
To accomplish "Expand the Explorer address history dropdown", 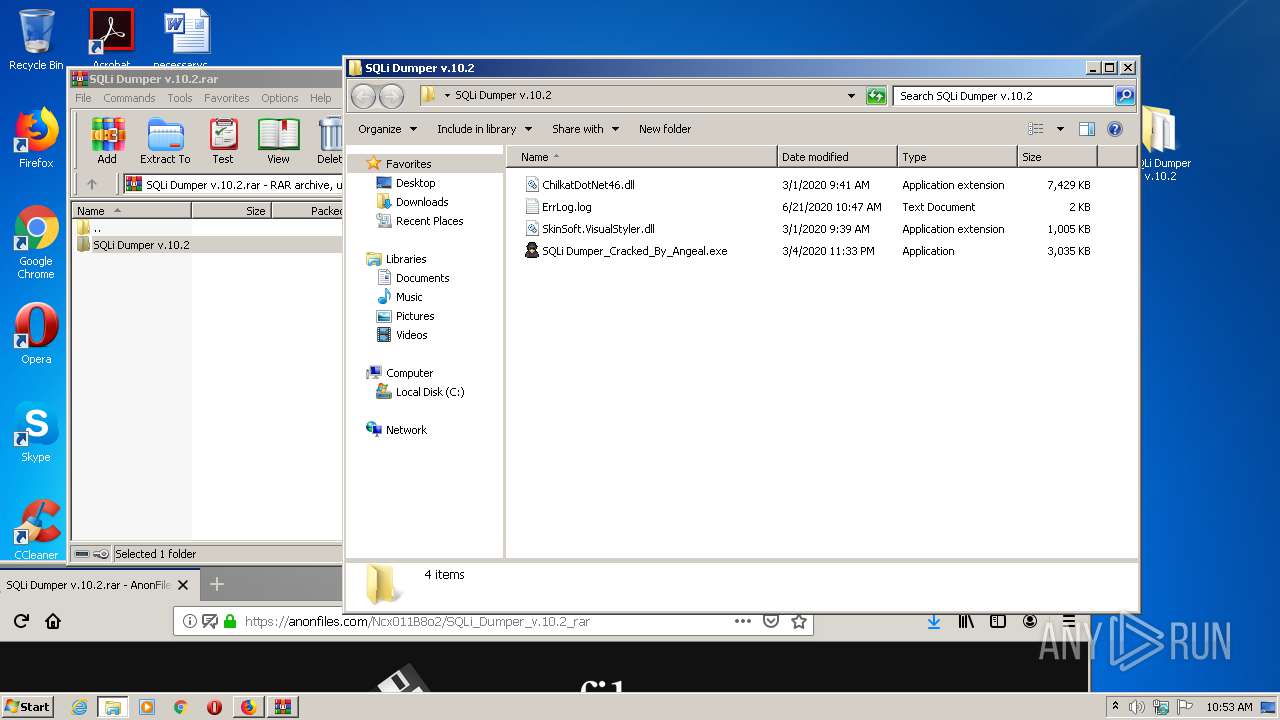I will [x=851, y=96].
